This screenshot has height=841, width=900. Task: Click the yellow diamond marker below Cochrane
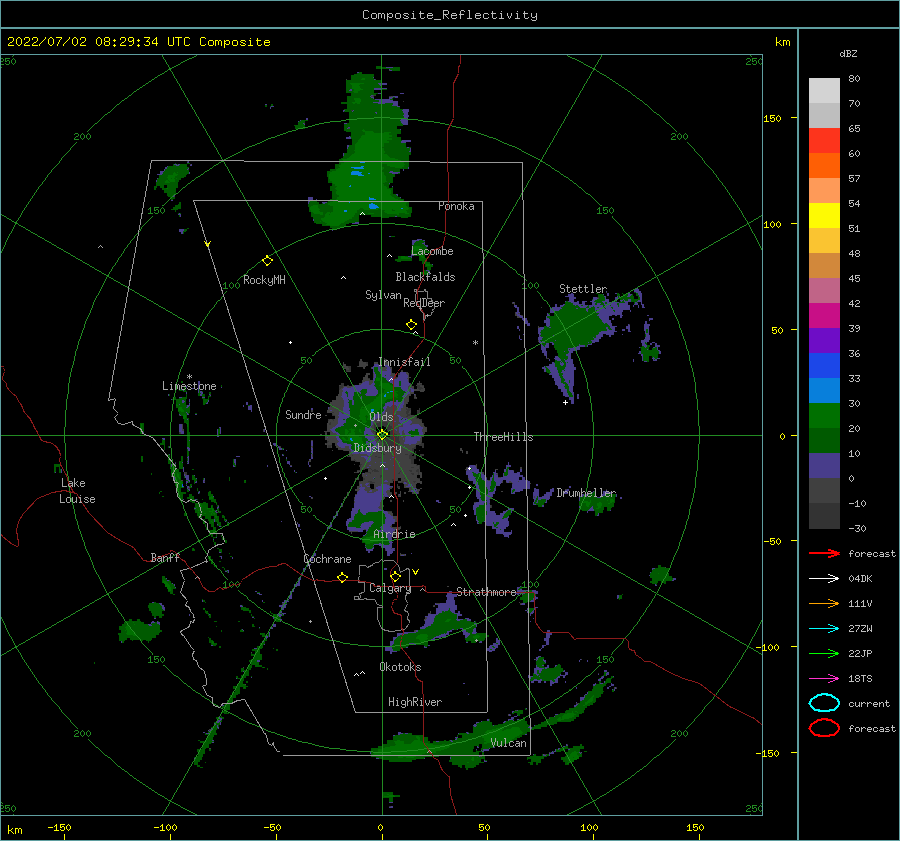[x=342, y=577]
